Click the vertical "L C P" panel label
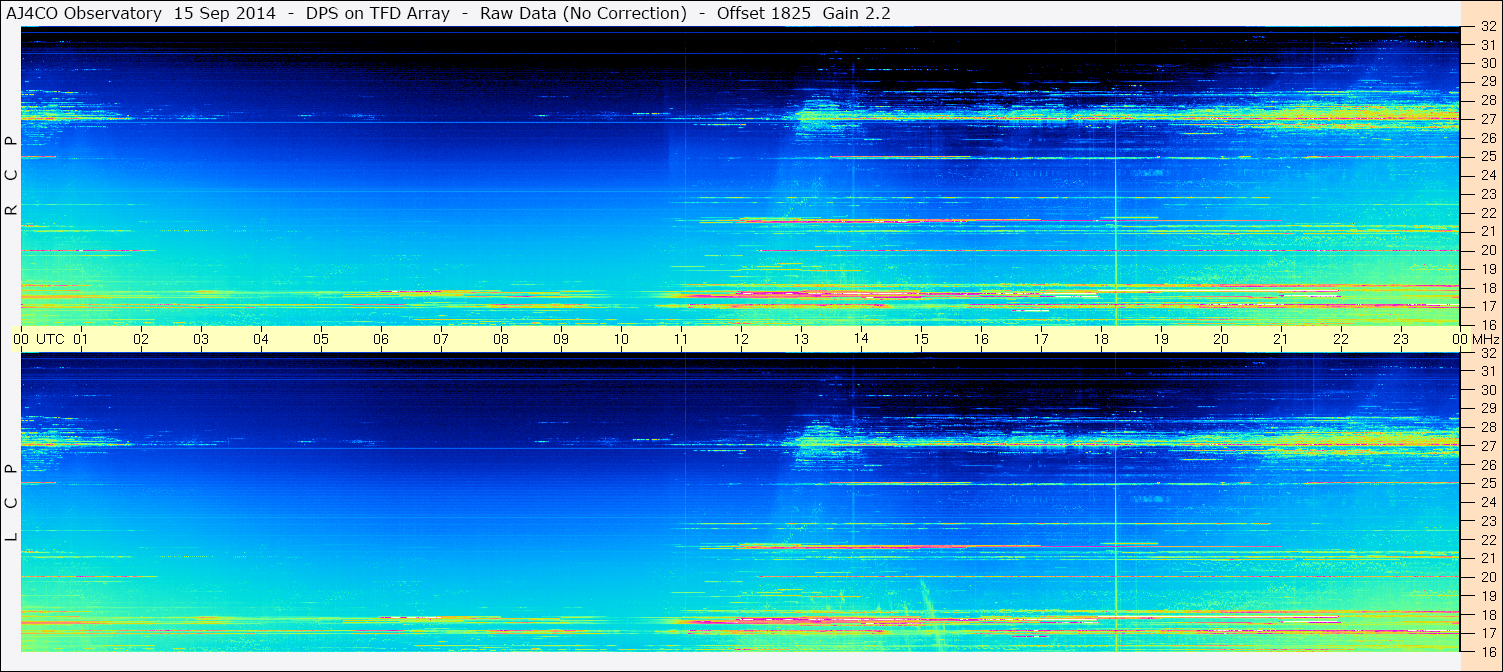Viewport: 1503px width, 672px height. tap(12, 503)
